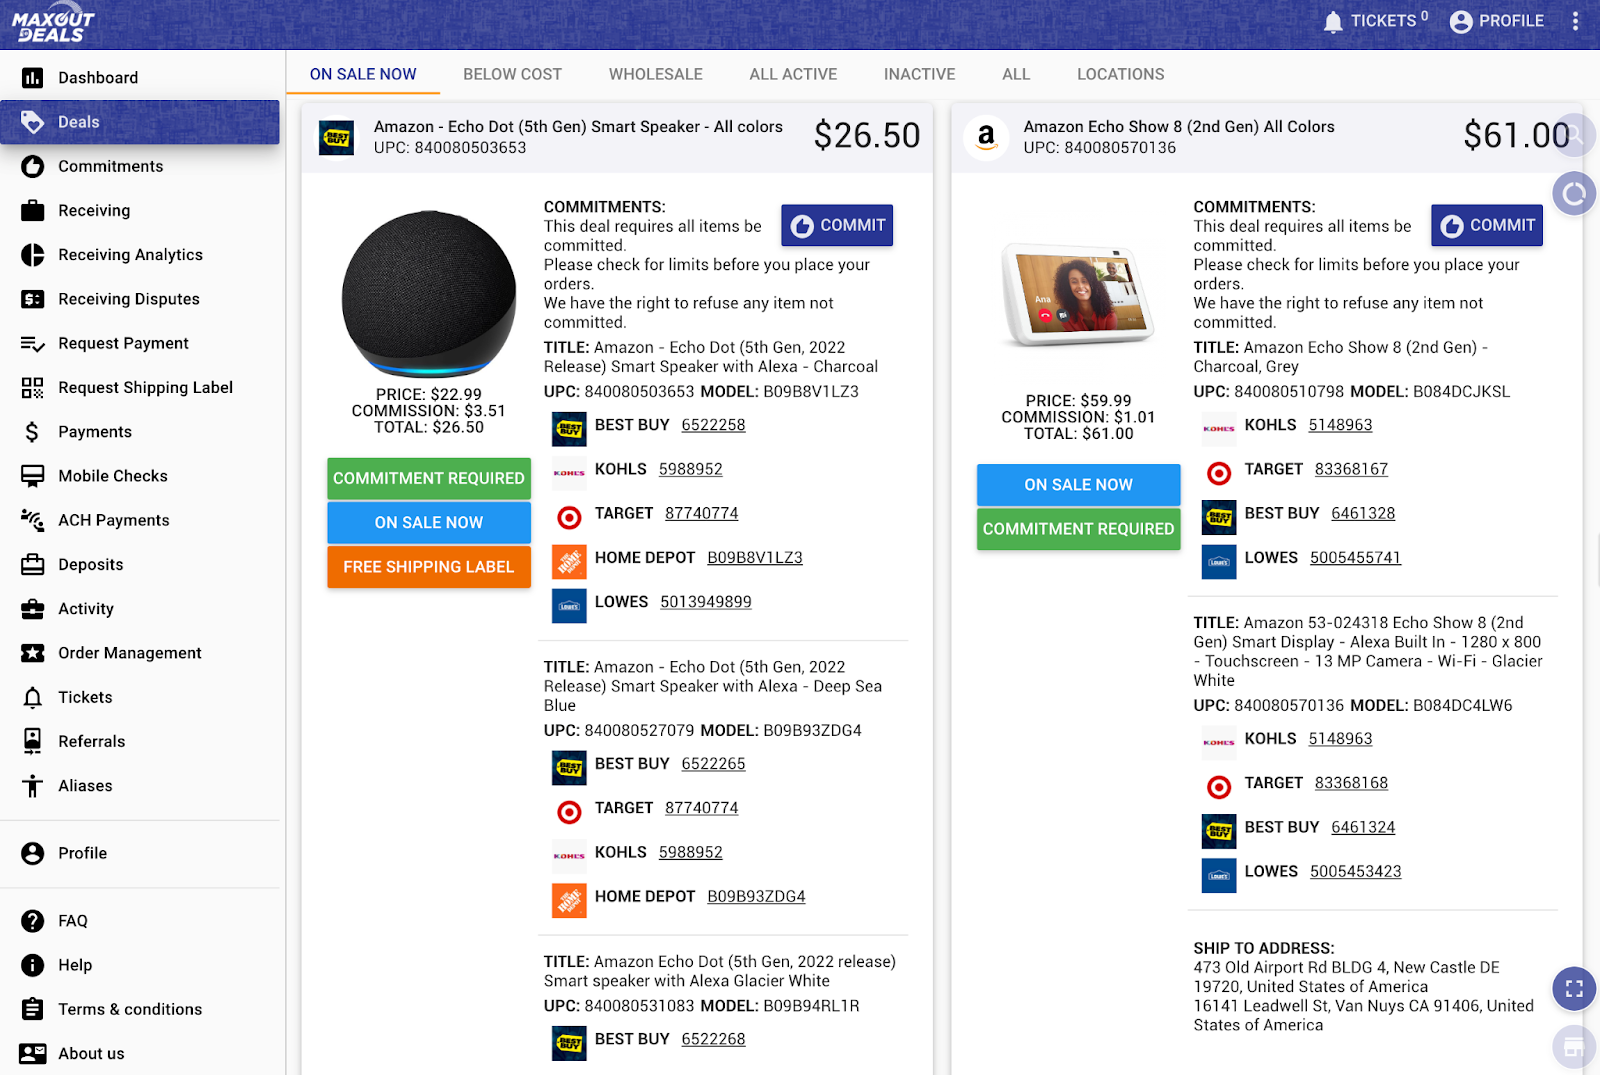Select the All Active tab

coord(793,74)
